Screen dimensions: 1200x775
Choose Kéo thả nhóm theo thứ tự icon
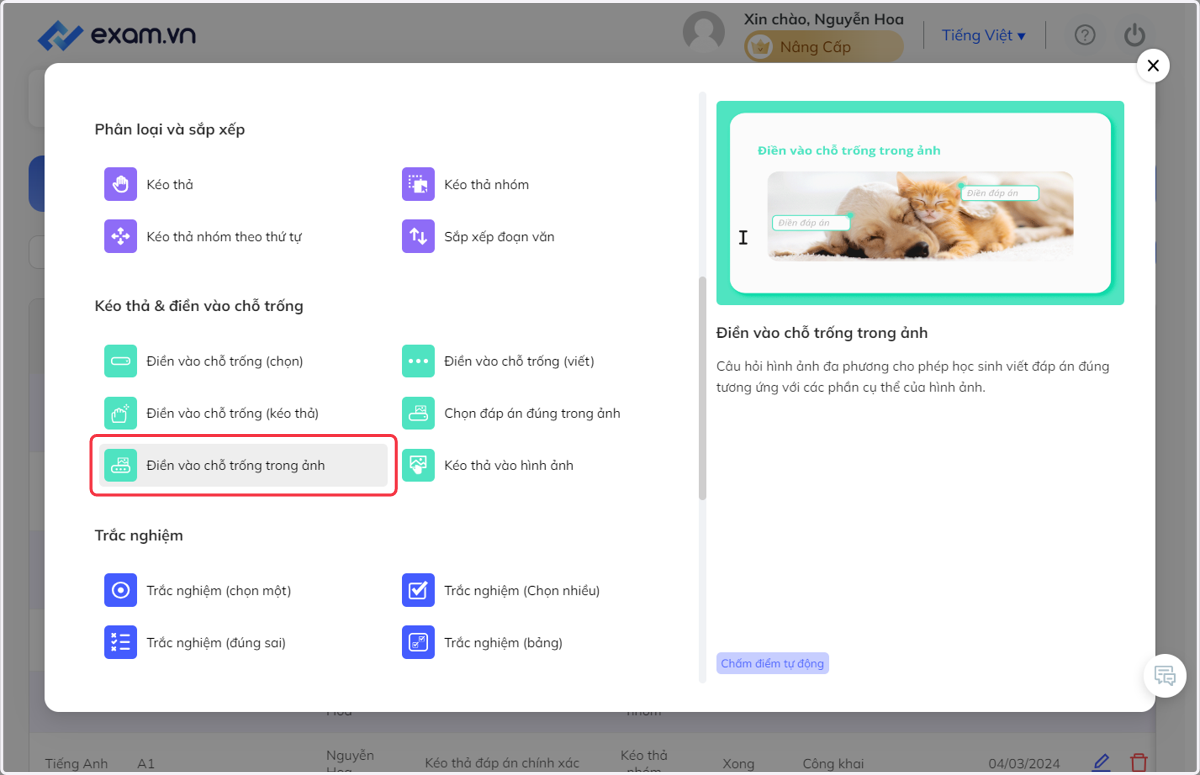120,236
